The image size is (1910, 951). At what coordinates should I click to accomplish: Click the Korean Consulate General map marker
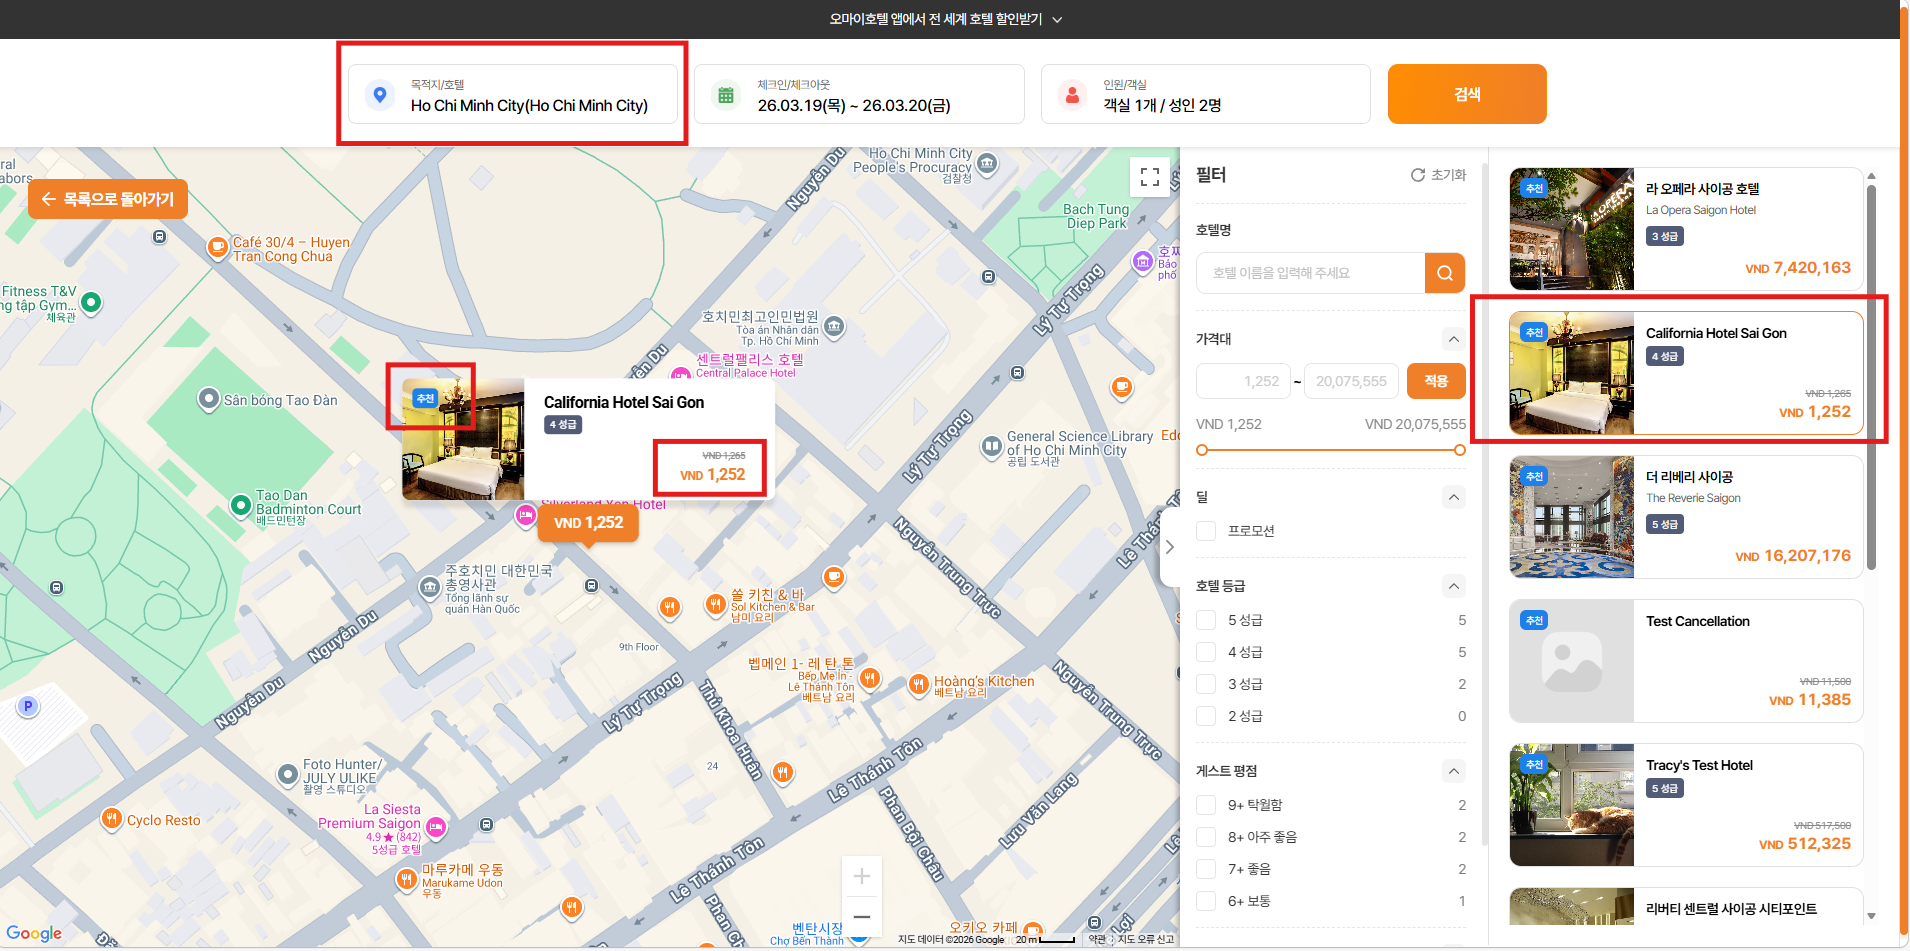[430, 586]
